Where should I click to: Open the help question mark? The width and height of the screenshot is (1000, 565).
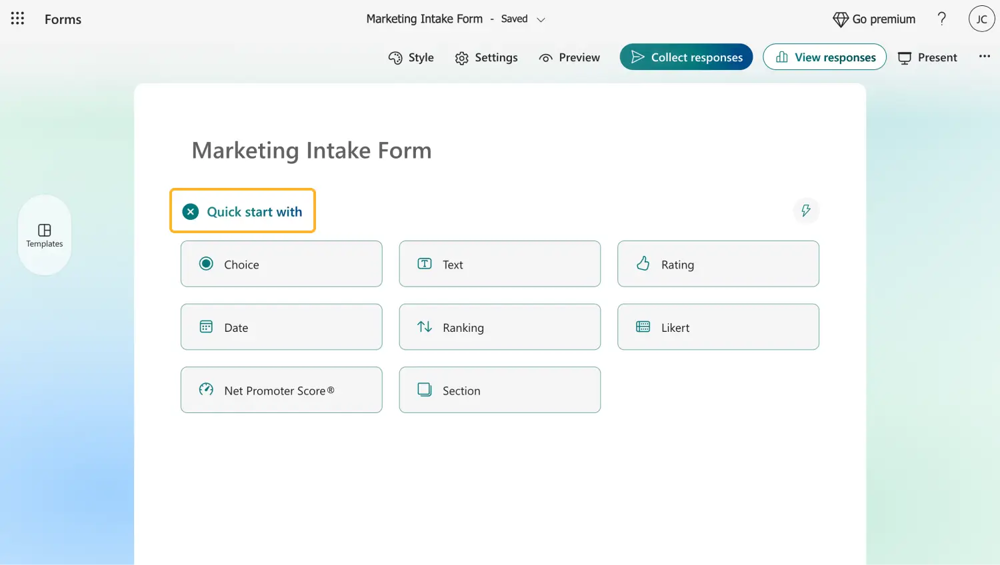coord(941,19)
